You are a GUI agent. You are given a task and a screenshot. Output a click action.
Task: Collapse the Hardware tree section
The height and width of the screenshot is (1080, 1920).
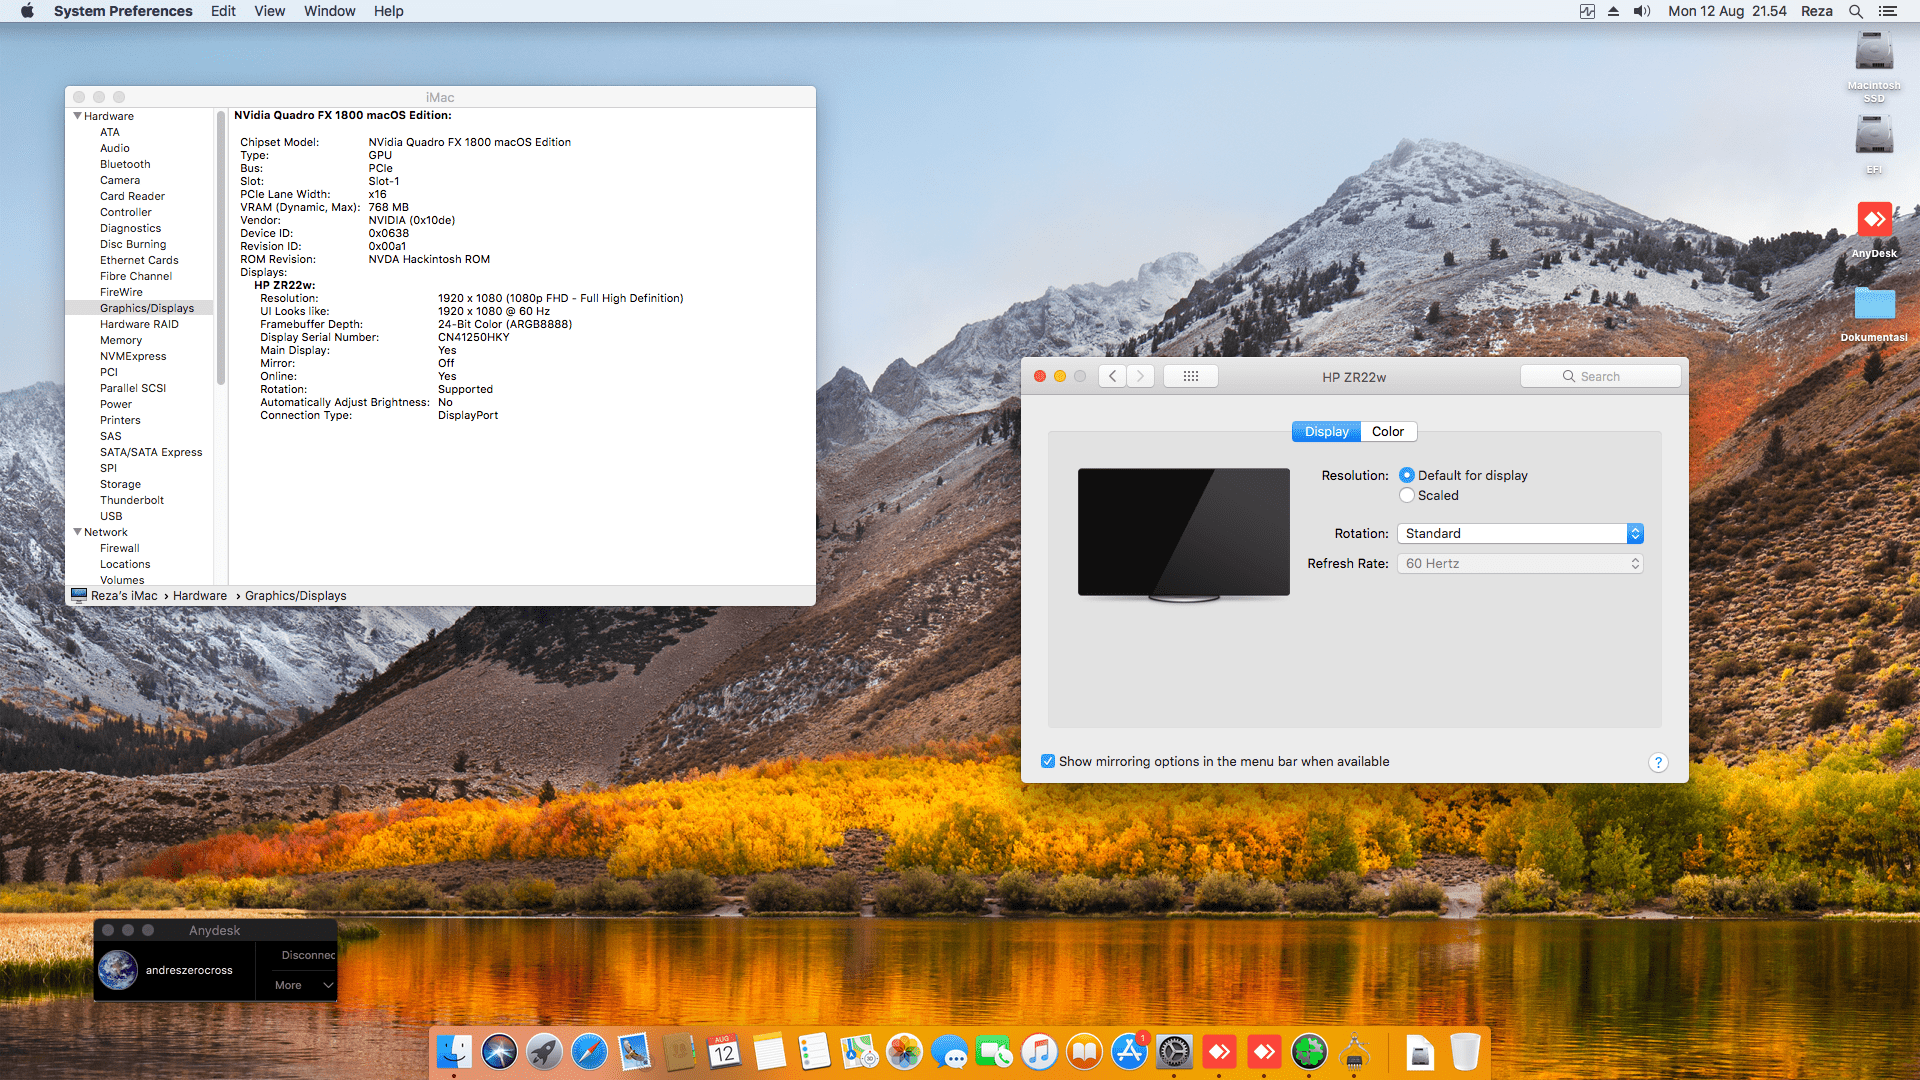pos(78,116)
